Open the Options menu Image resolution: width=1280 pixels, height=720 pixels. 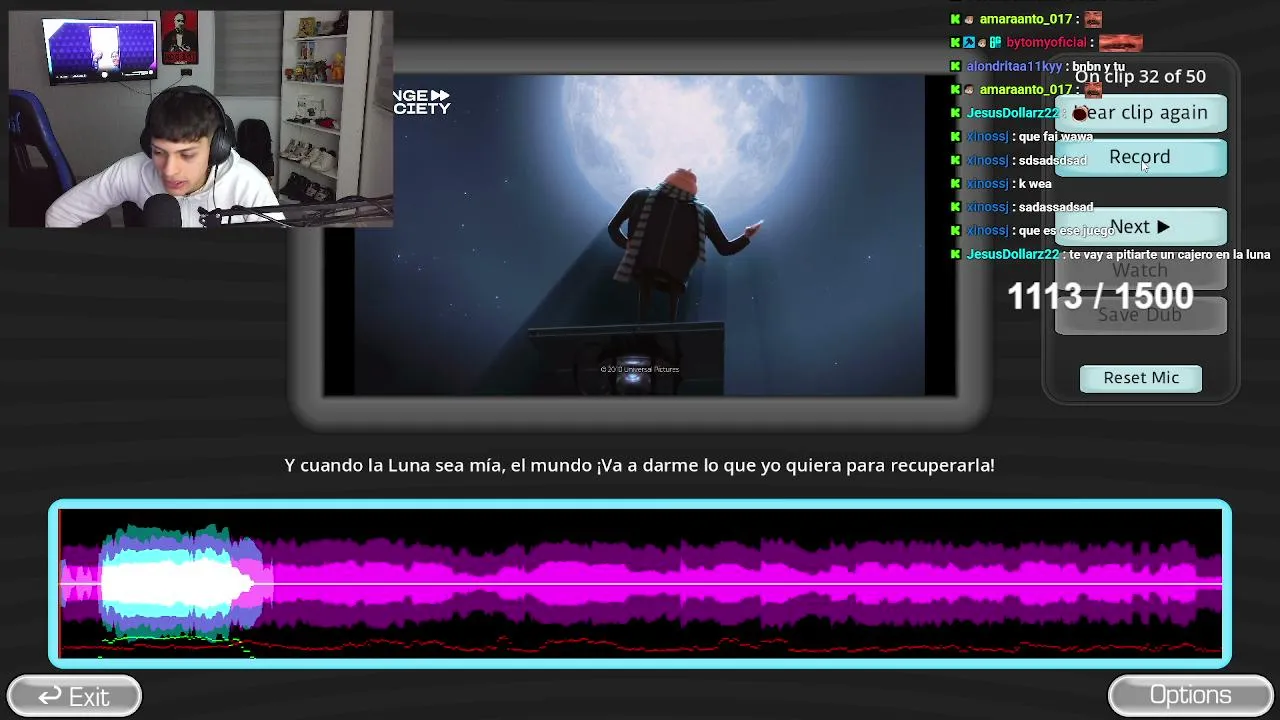[x=1190, y=695]
